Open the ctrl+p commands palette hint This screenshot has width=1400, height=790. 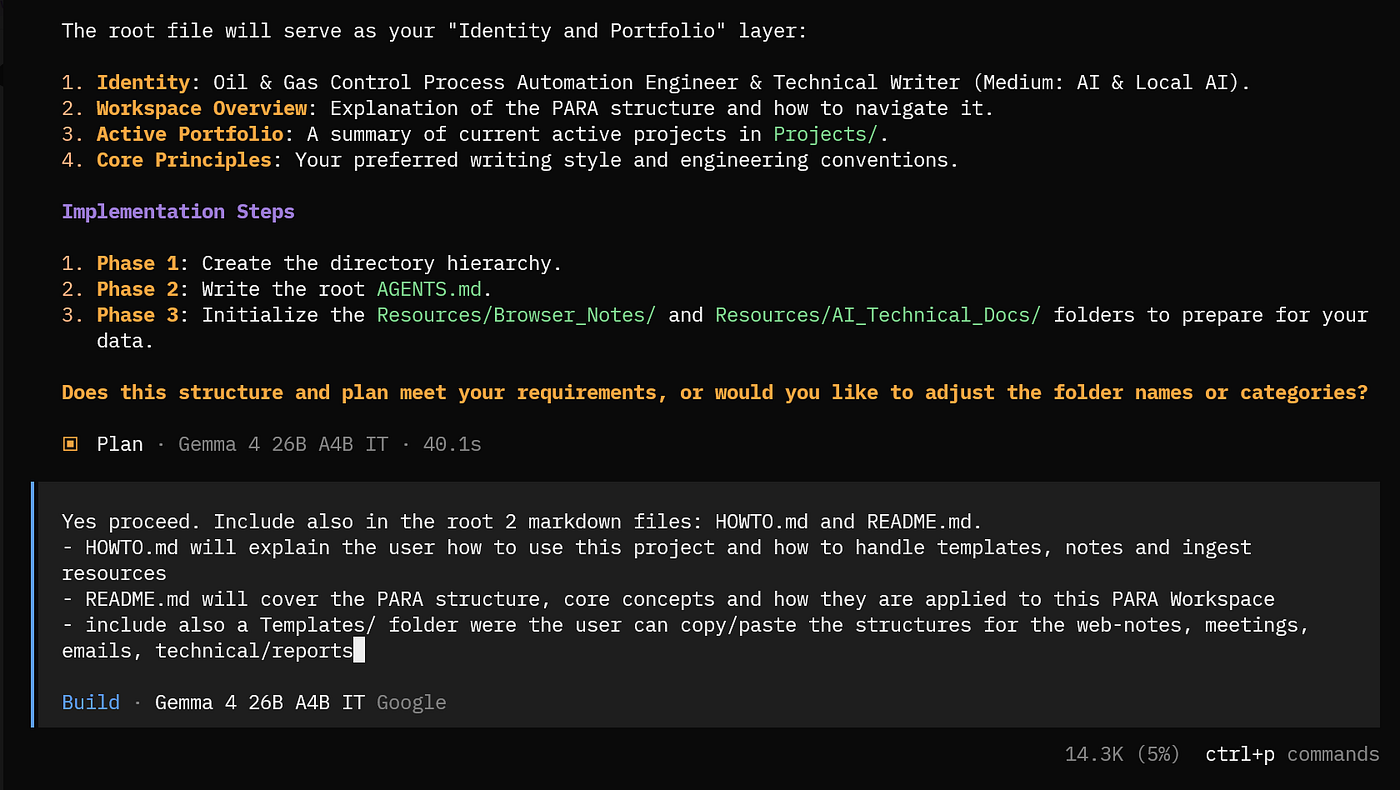click(x=1292, y=754)
